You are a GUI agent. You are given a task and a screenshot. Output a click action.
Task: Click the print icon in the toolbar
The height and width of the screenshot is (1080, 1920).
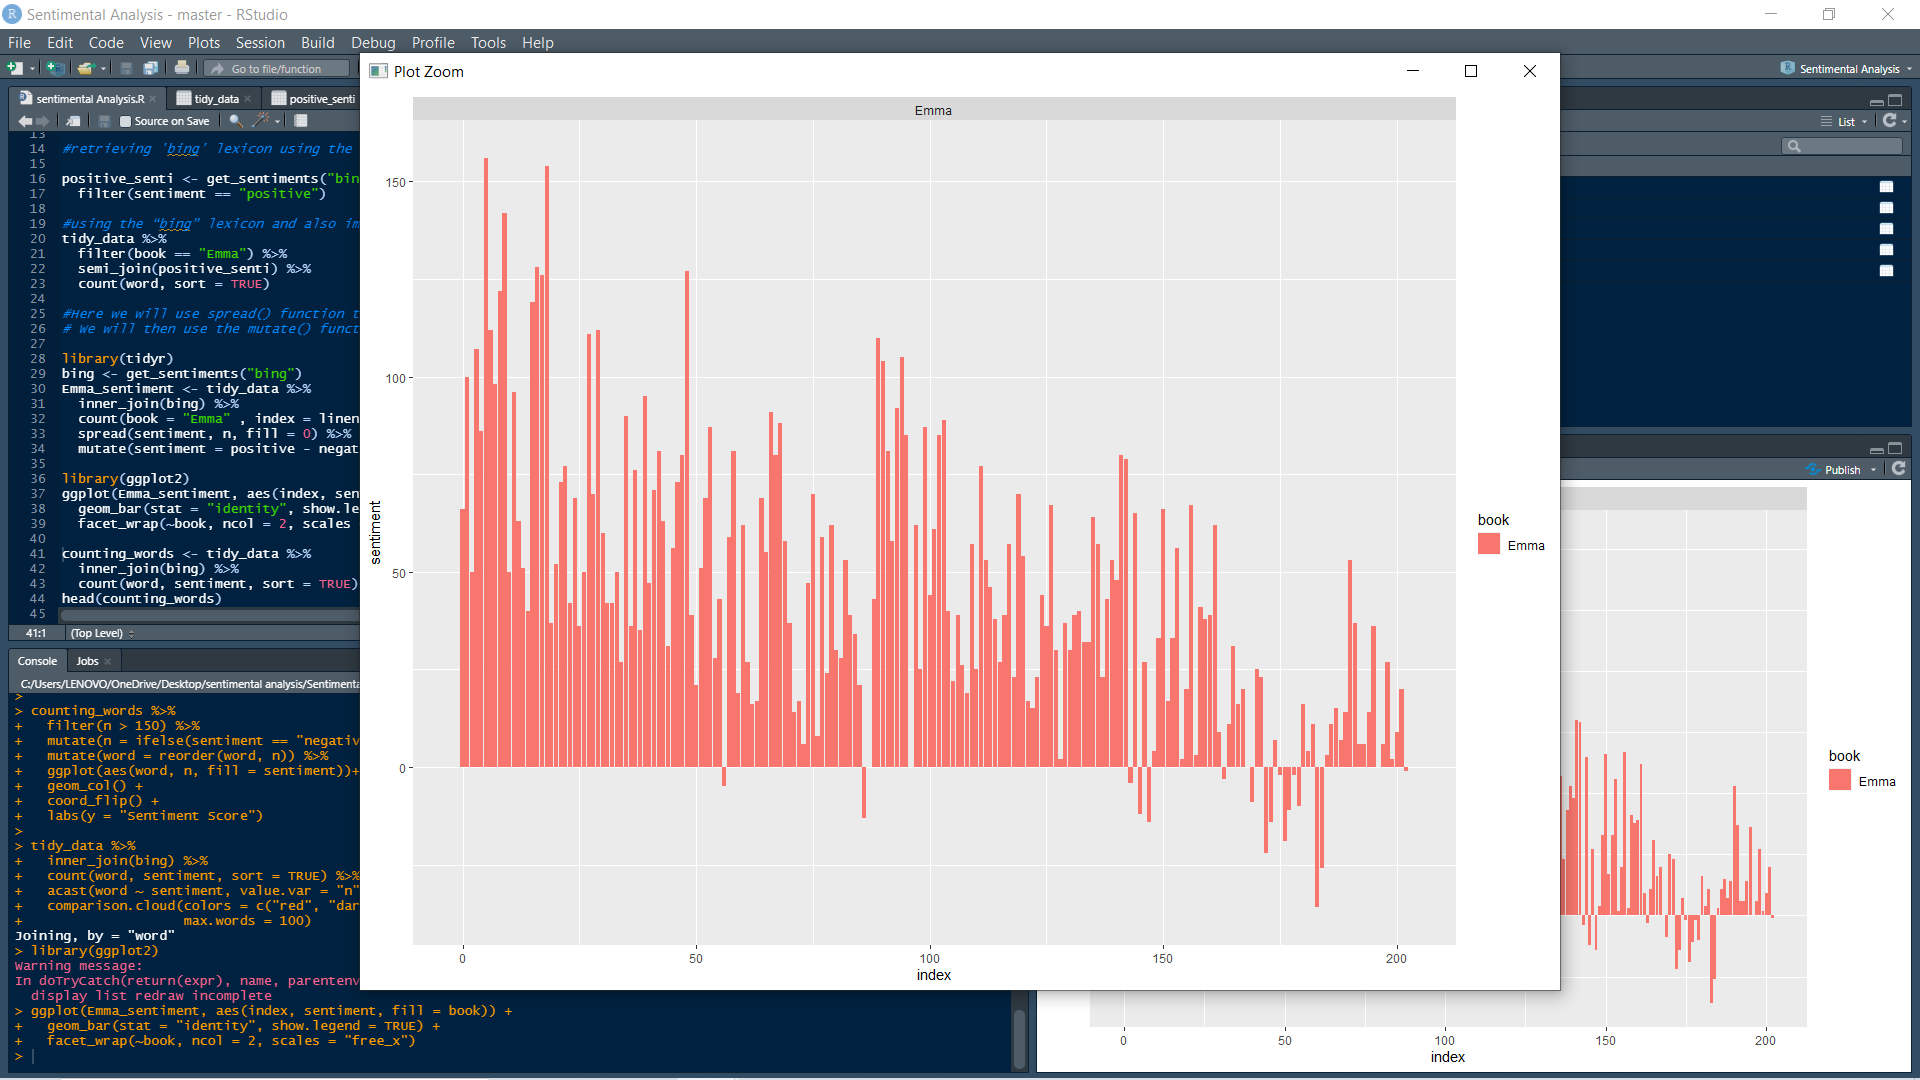pos(182,68)
